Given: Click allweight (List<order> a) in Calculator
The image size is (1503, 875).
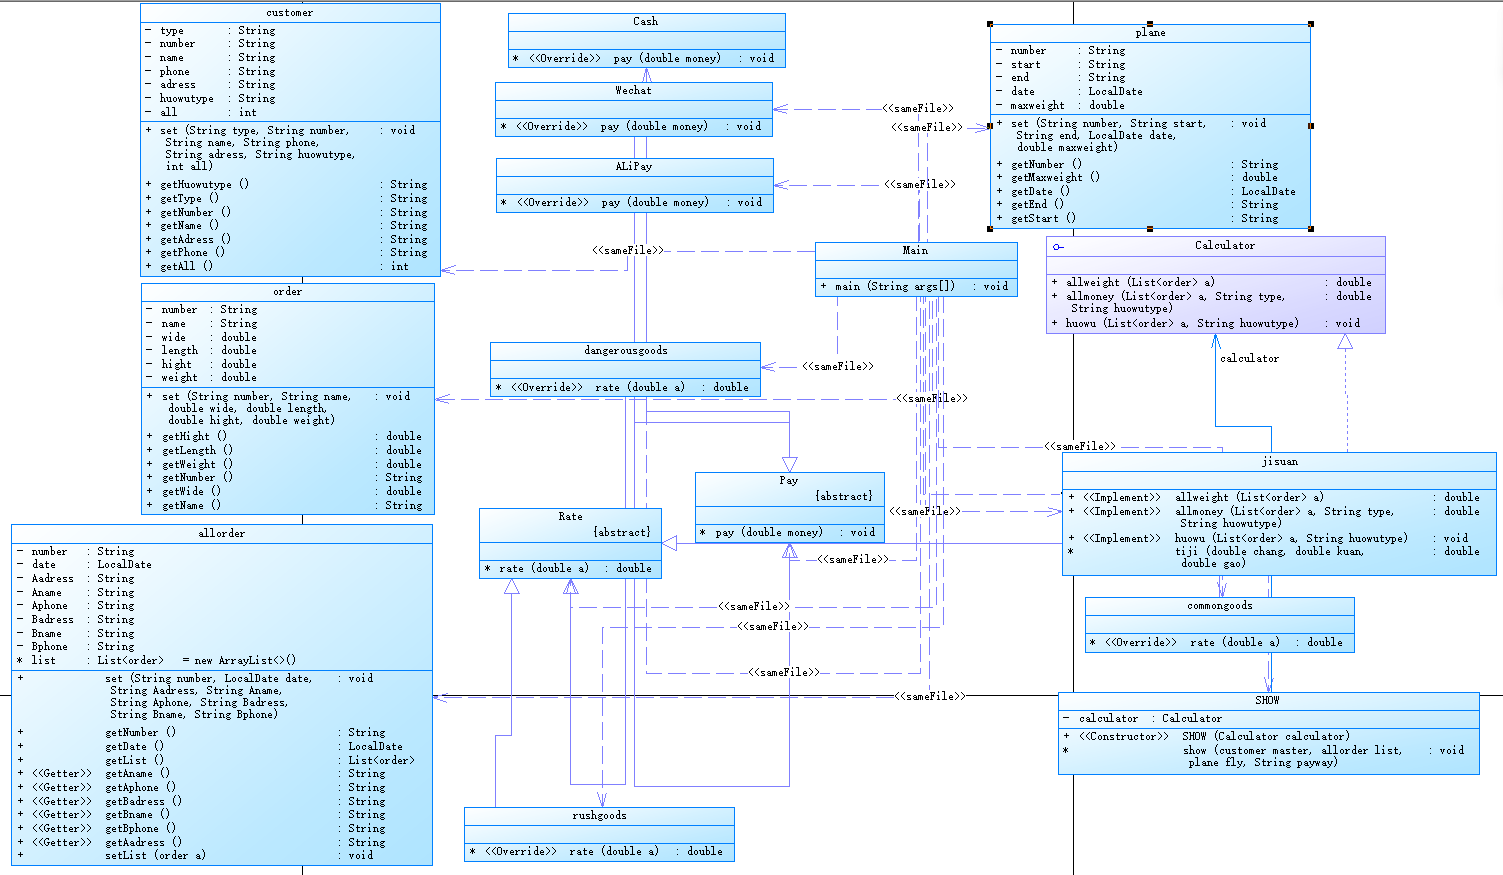Looking at the screenshot, I should (x=1212, y=282).
